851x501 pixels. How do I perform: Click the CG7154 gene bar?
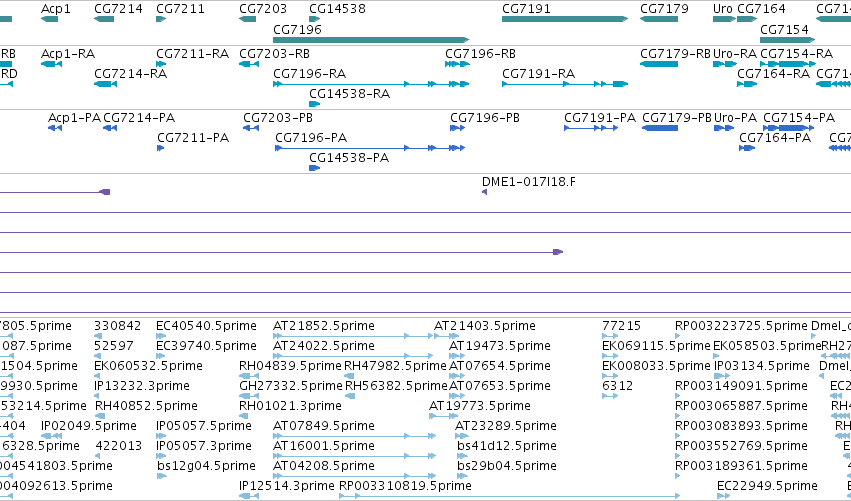point(788,40)
